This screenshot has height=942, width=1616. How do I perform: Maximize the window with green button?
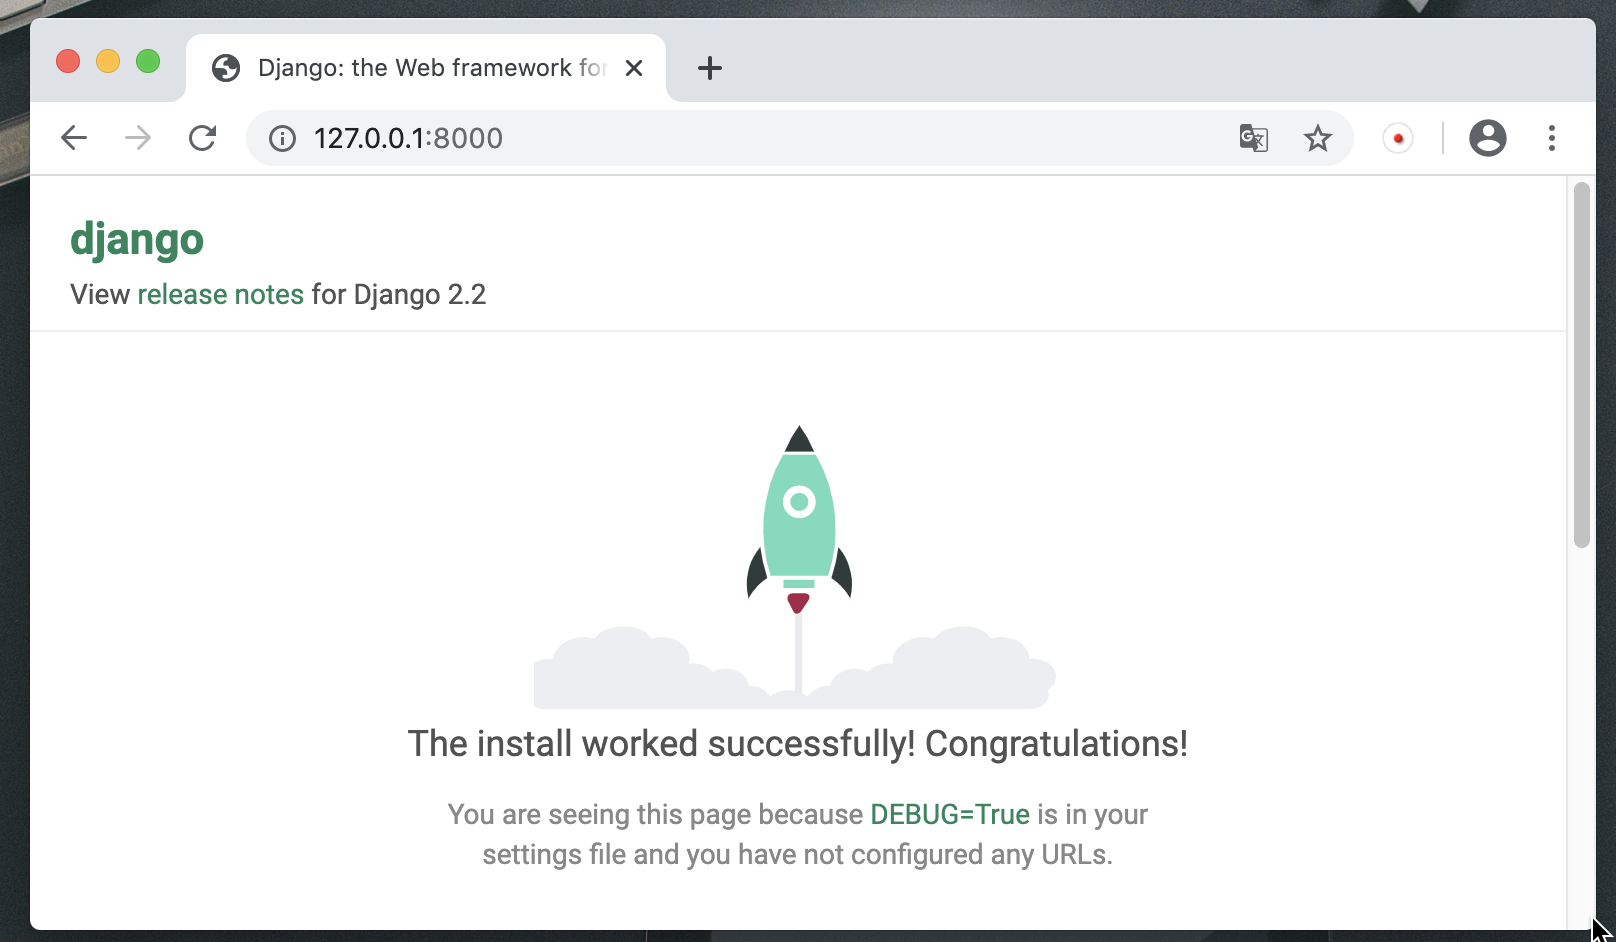click(148, 61)
